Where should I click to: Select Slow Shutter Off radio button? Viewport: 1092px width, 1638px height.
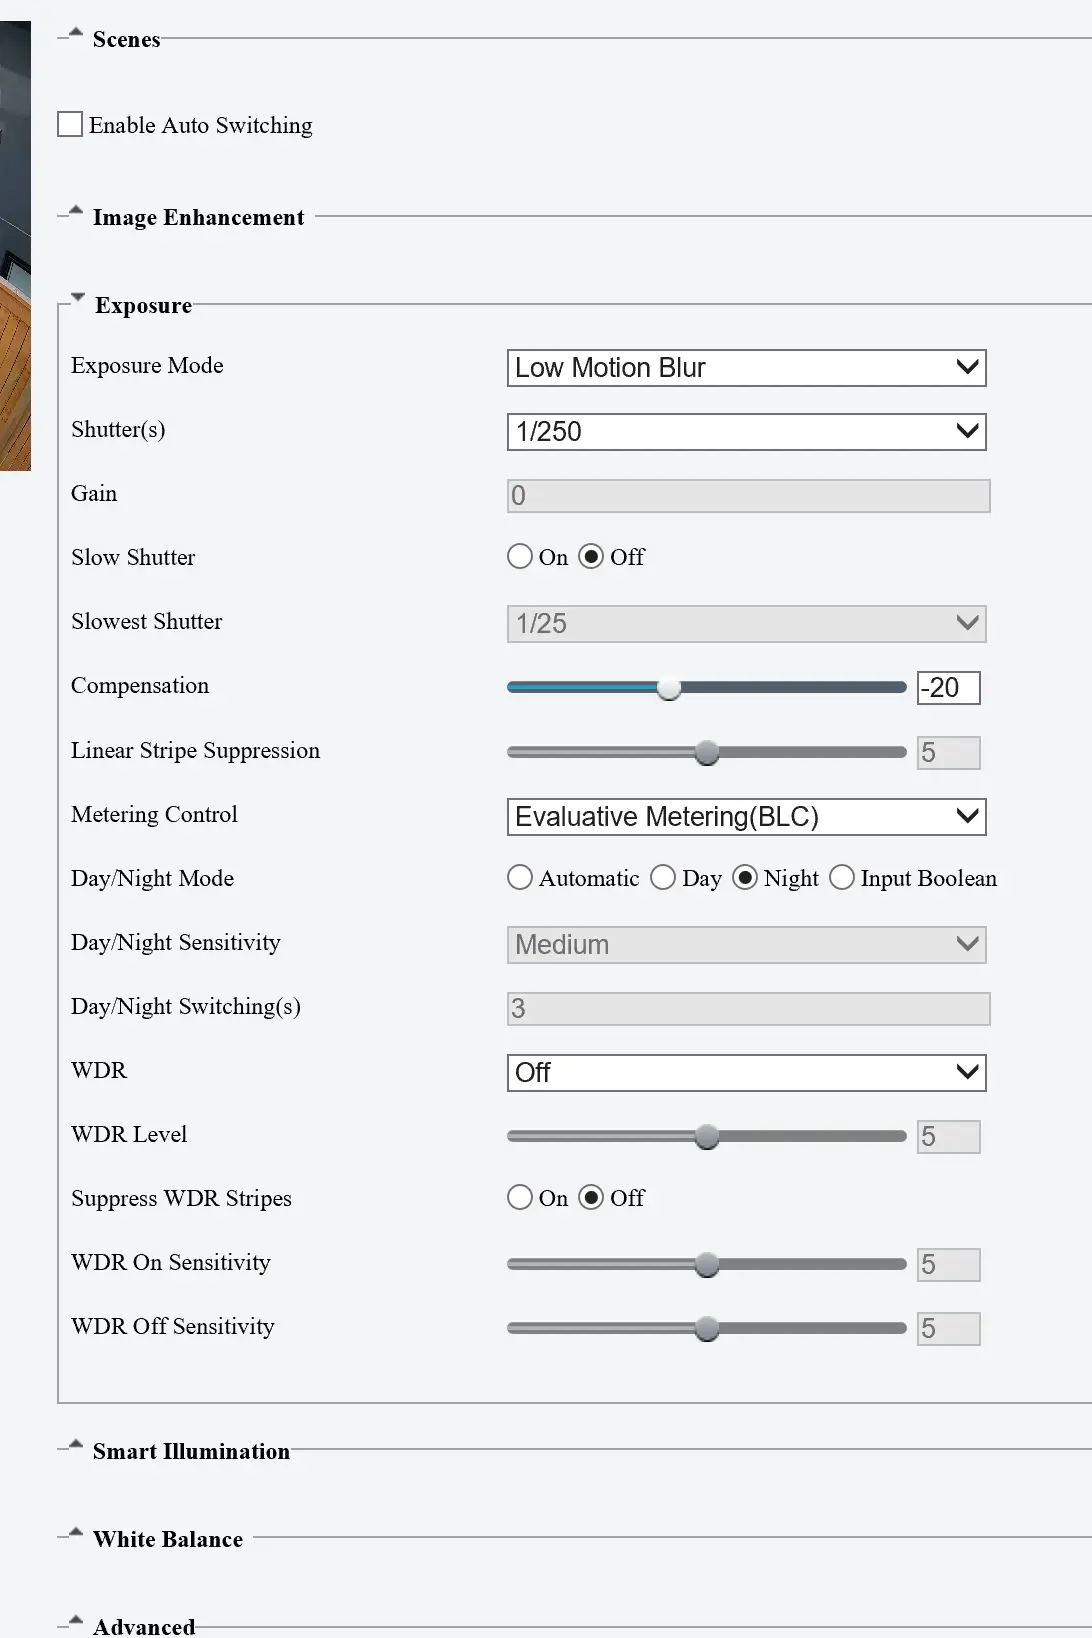click(x=592, y=557)
